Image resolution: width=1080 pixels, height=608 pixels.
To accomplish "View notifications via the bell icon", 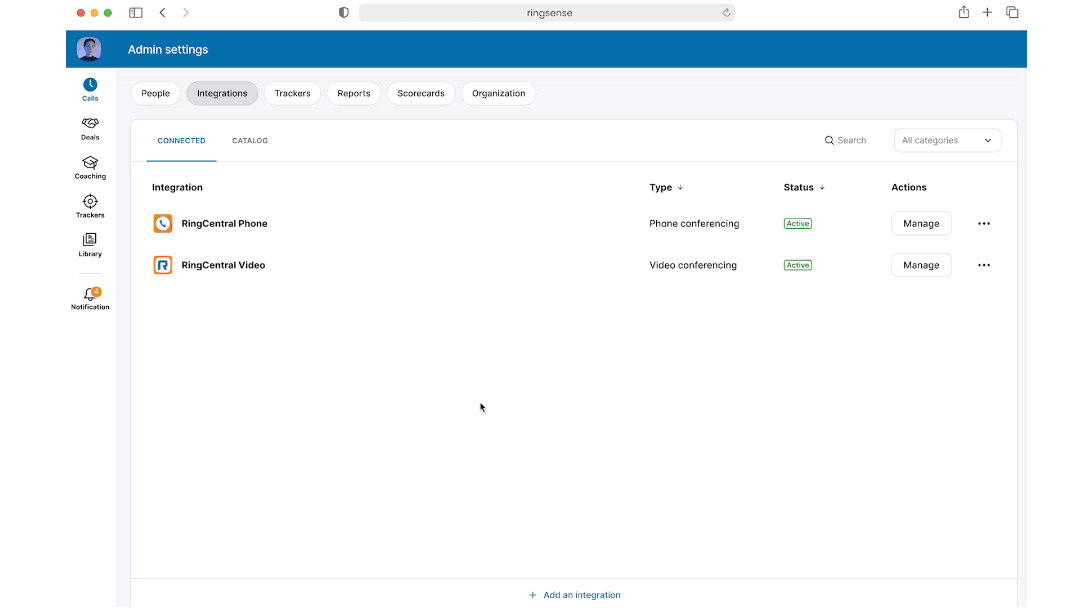I will click(x=90, y=295).
